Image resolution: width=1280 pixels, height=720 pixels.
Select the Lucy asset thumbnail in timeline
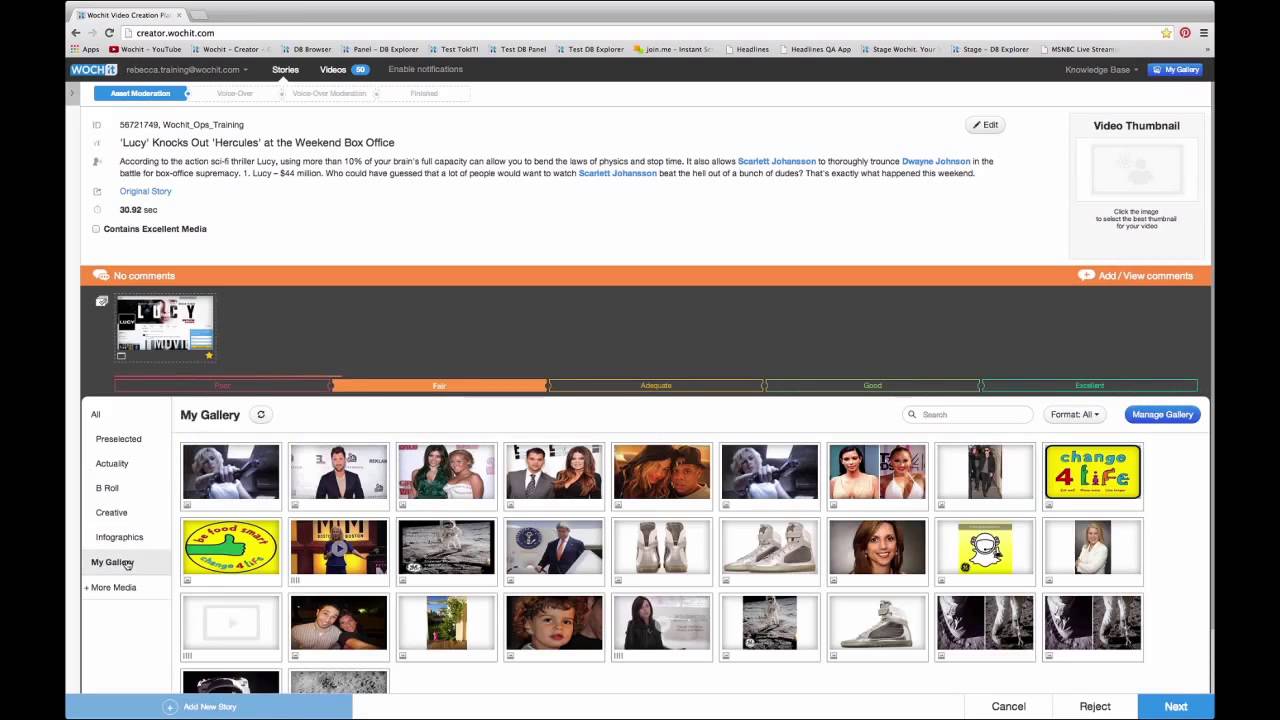(x=165, y=327)
